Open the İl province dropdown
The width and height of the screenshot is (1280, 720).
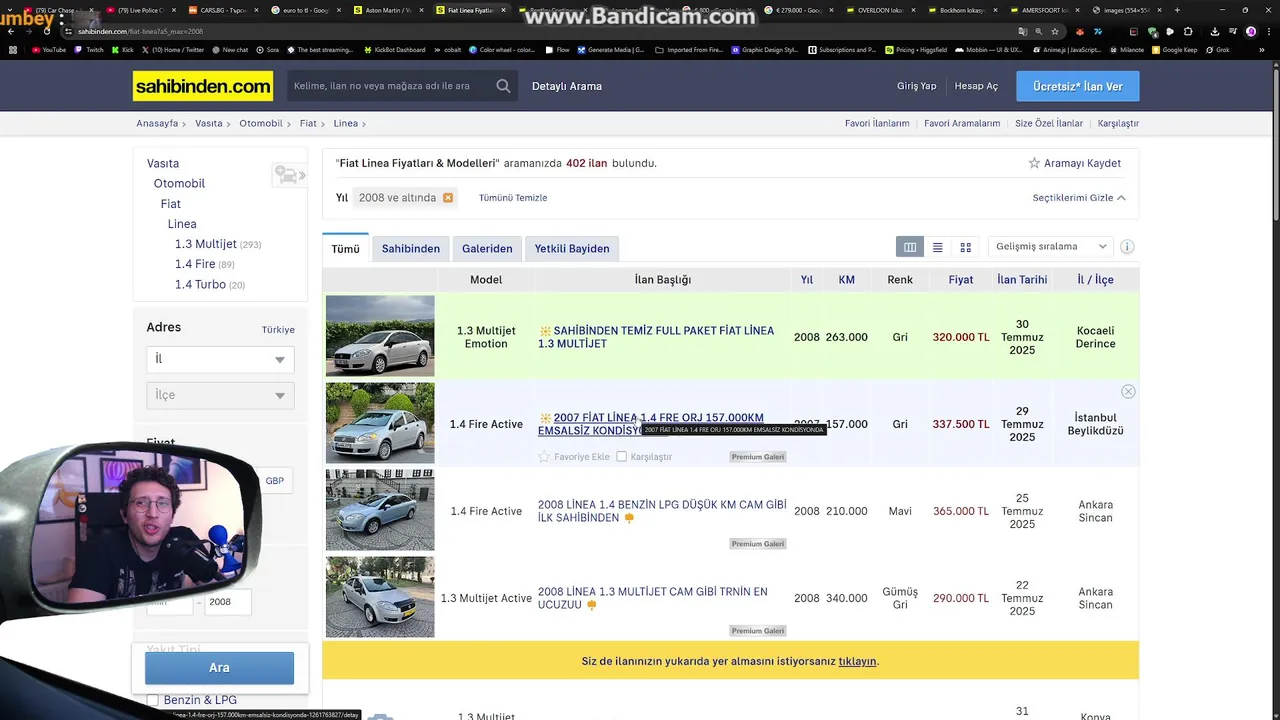point(220,359)
